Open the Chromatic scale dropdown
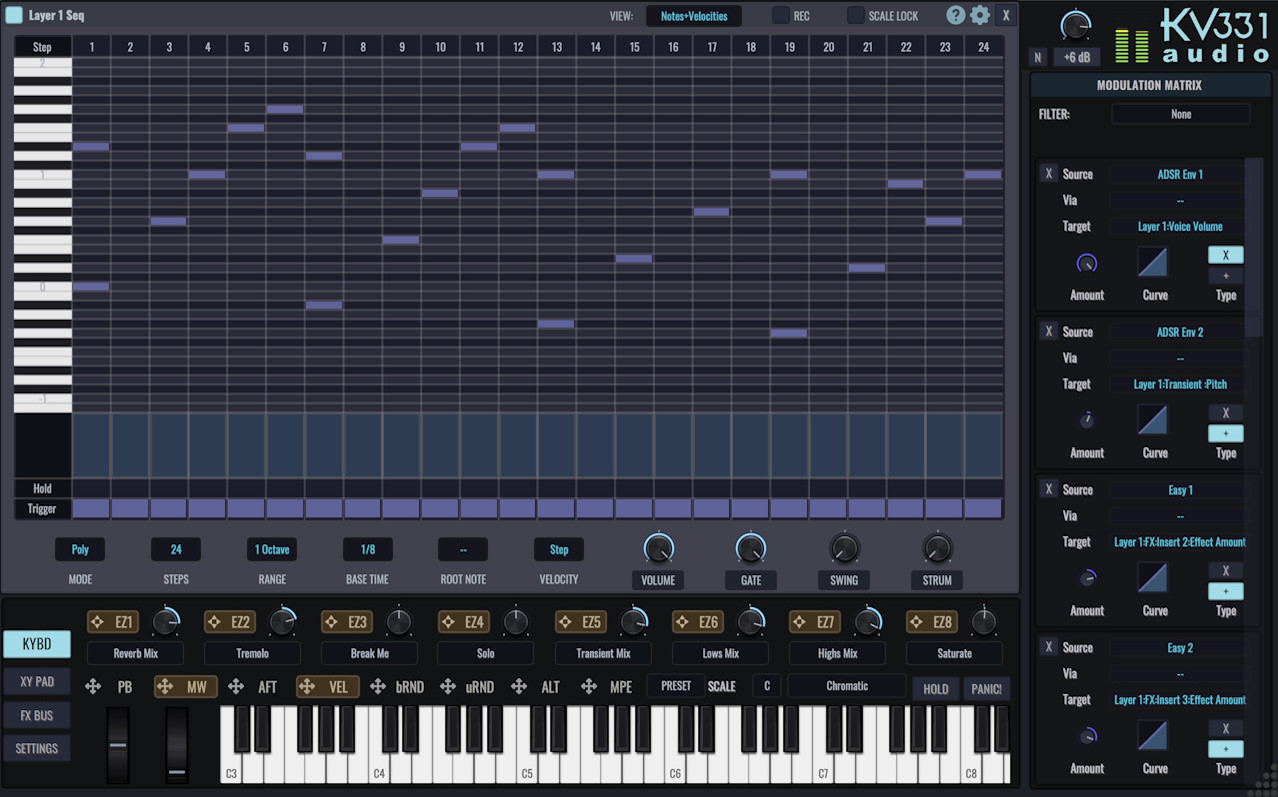1278x797 pixels. tap(846, 686)
